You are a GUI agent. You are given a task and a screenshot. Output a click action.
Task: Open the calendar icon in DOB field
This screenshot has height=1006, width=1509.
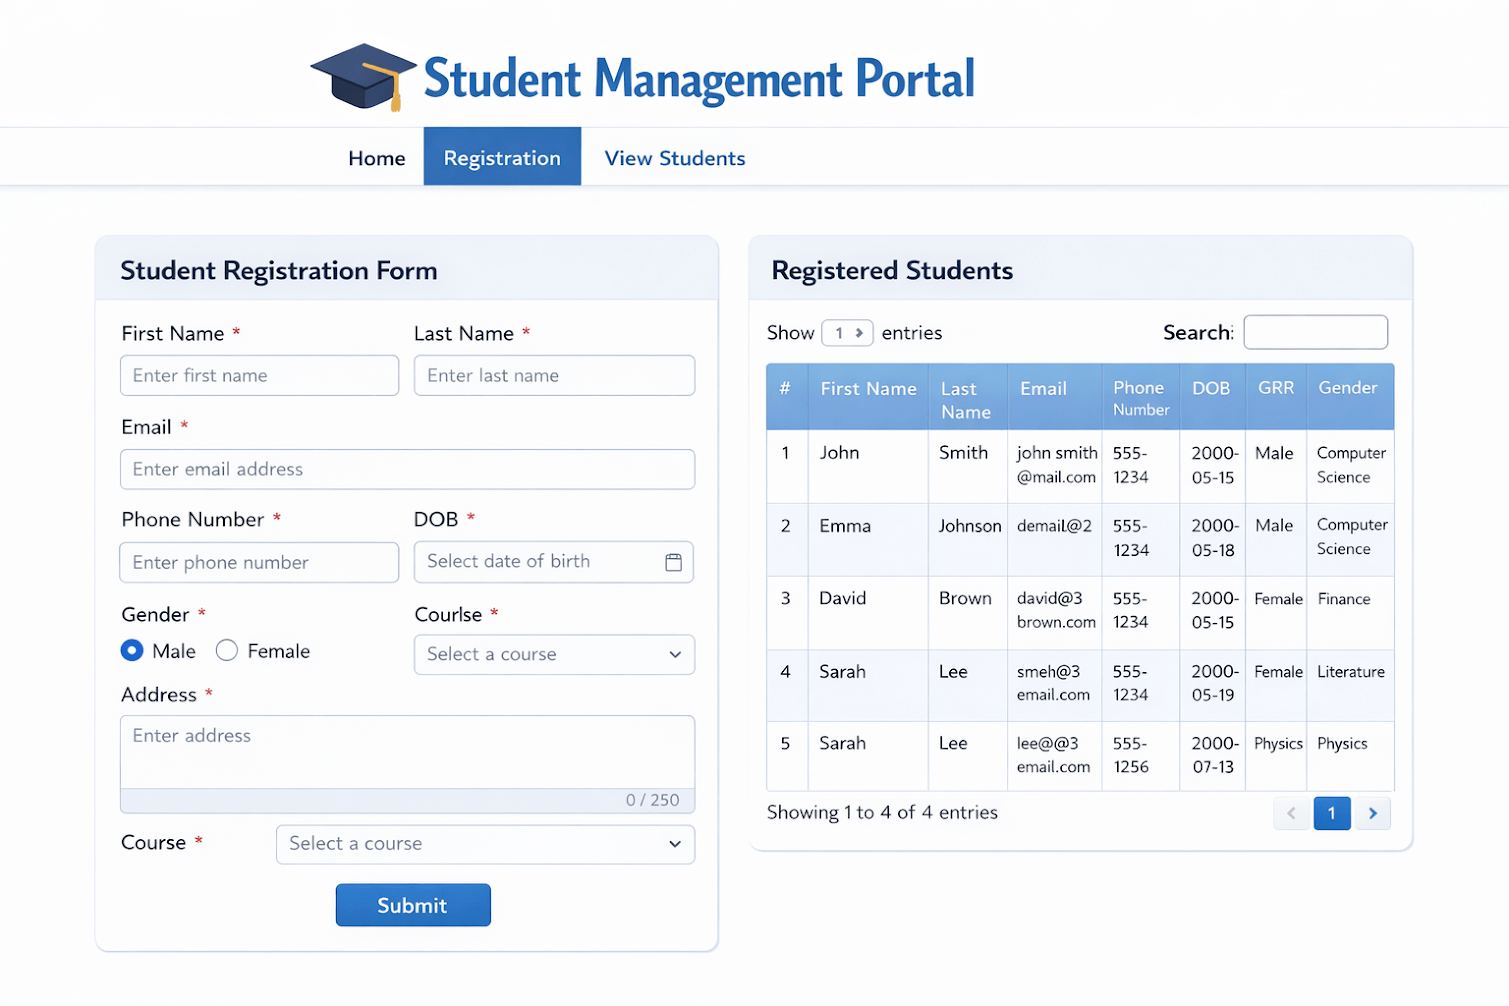pos(674,562)
